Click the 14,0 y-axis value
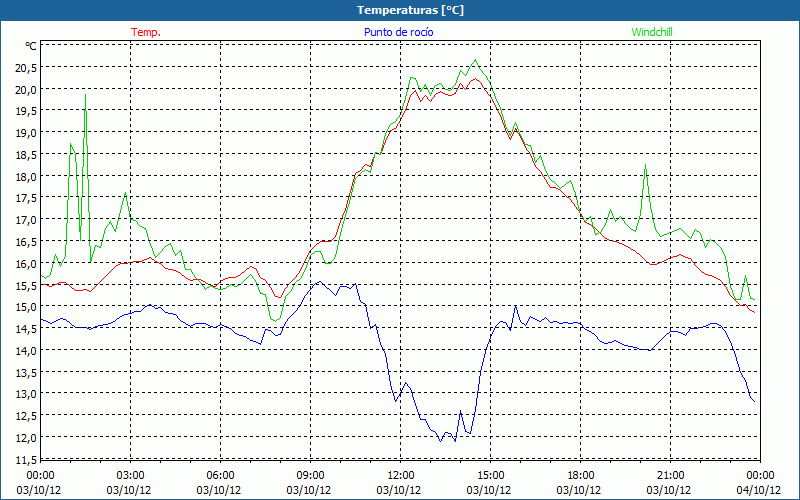The width and height of the screenshot is (800, 500). 26,351
